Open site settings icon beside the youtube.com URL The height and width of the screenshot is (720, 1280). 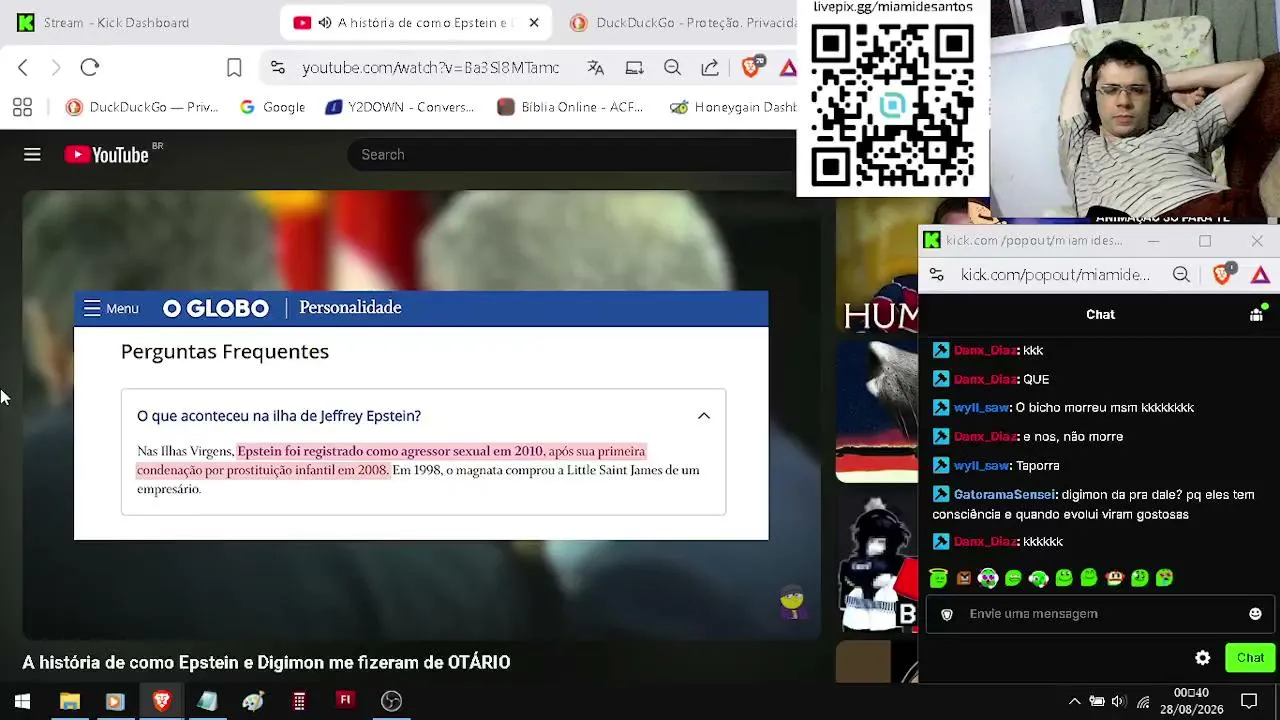click(x=278, y=67)
